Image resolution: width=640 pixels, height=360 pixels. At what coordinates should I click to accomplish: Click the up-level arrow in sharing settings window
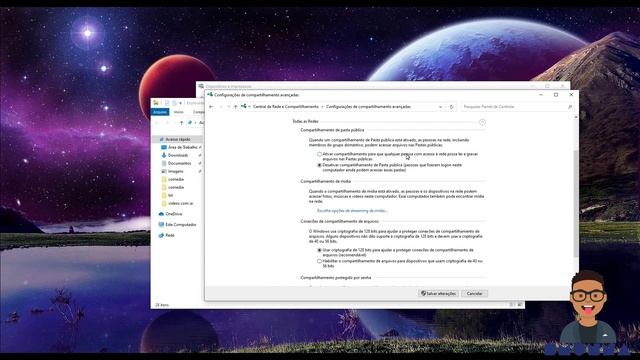pyautogui.click(x=236, y=107)
